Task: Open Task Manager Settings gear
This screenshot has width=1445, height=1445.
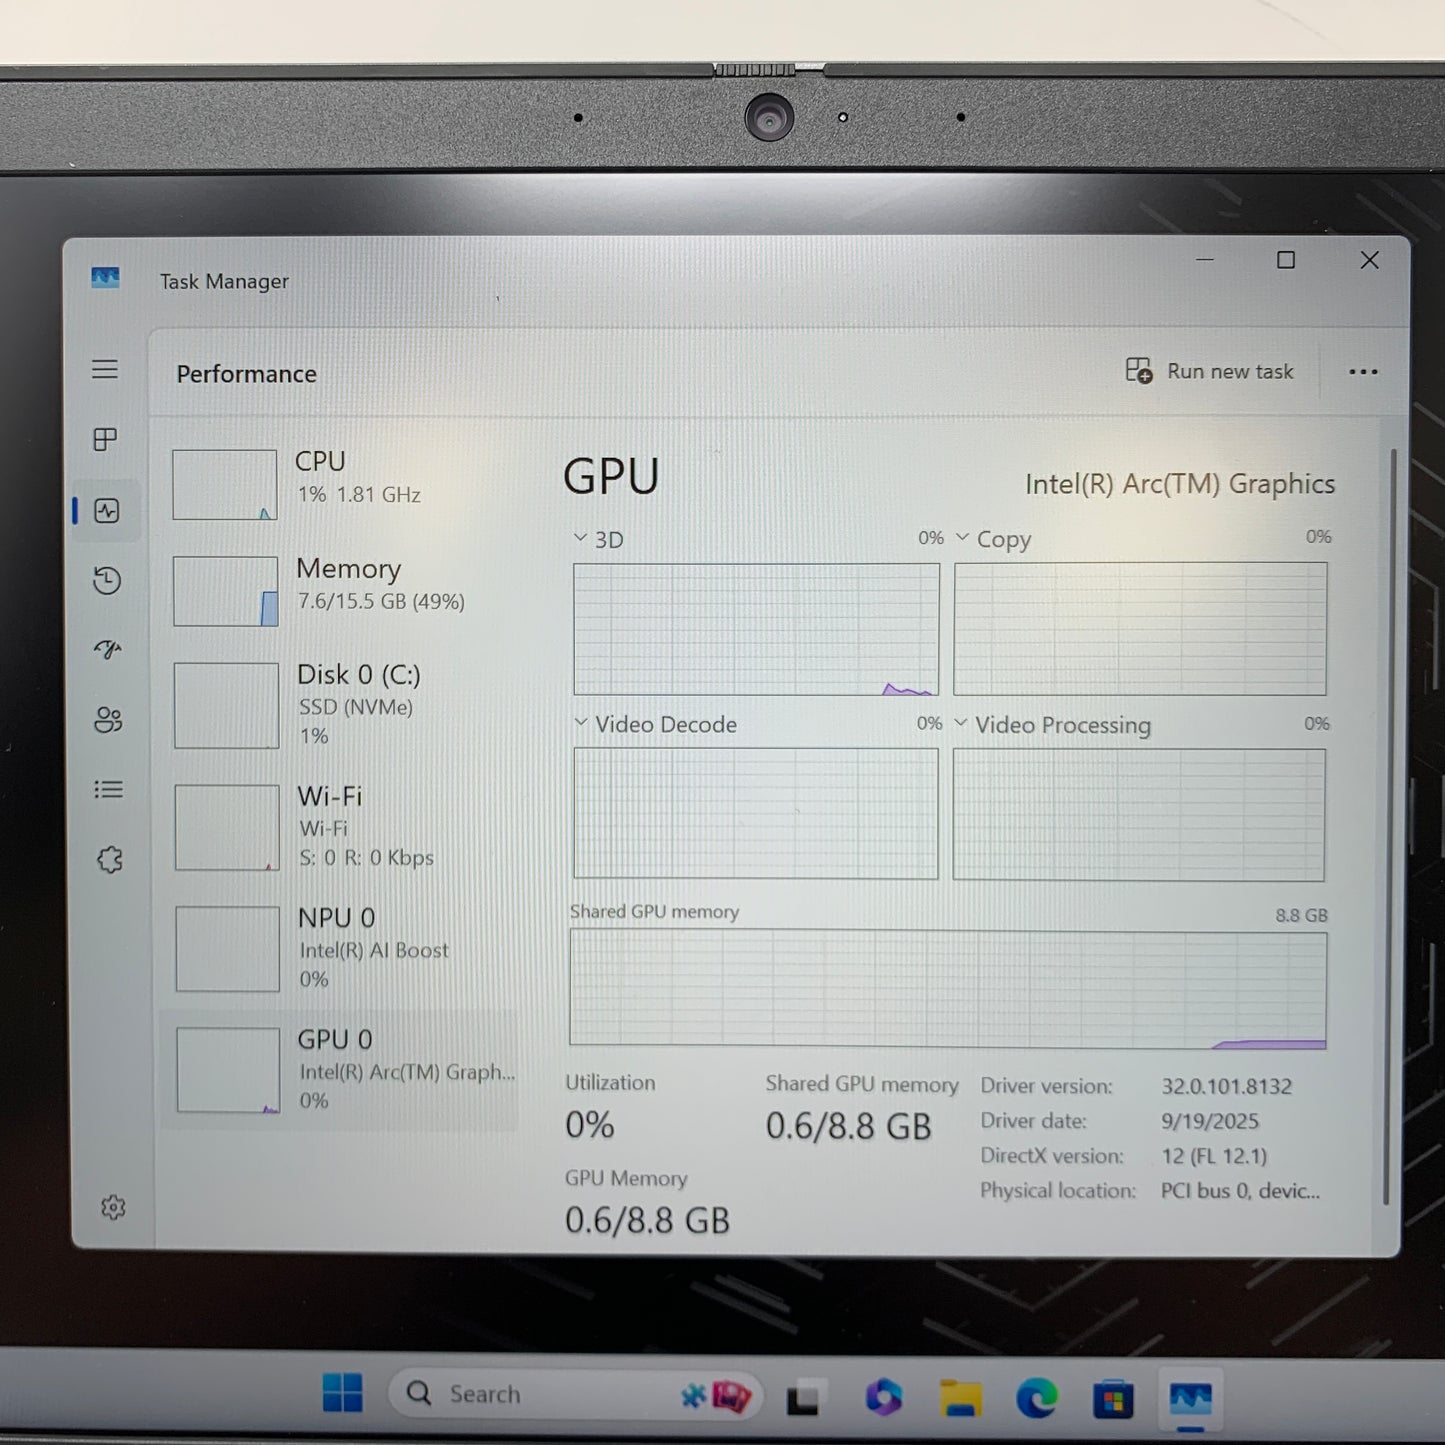Action: [114, 1208]
